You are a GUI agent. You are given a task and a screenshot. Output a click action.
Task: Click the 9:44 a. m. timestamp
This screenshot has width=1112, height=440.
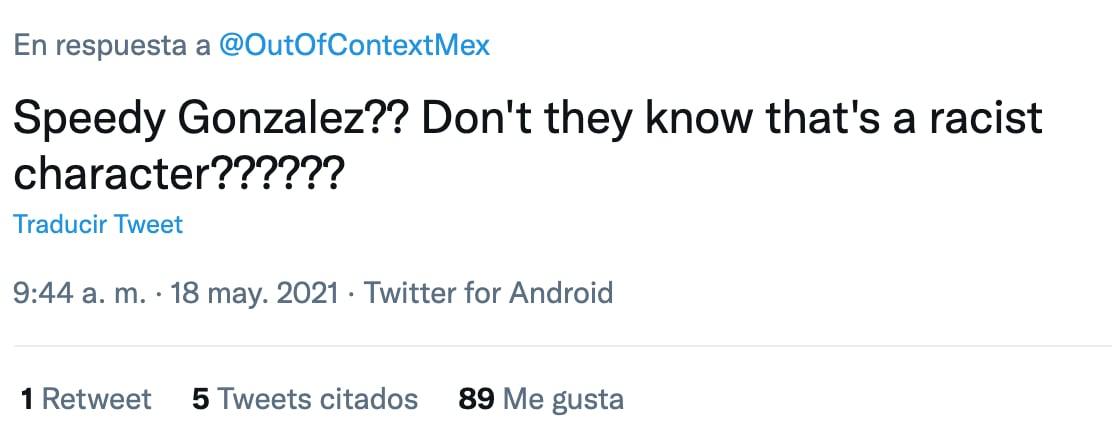79,294
